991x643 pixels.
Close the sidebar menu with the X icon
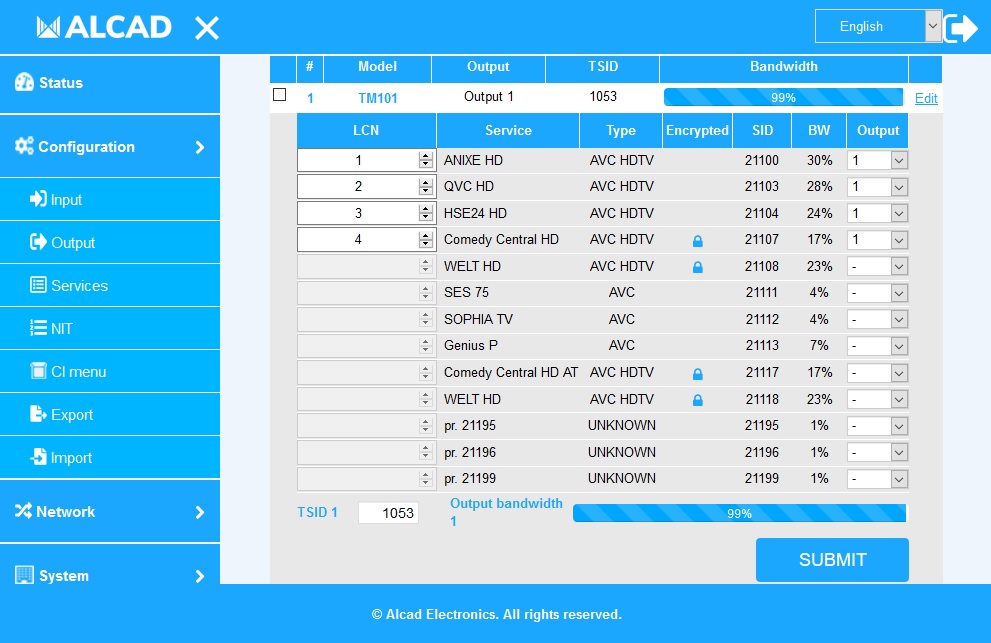point(207,28)
